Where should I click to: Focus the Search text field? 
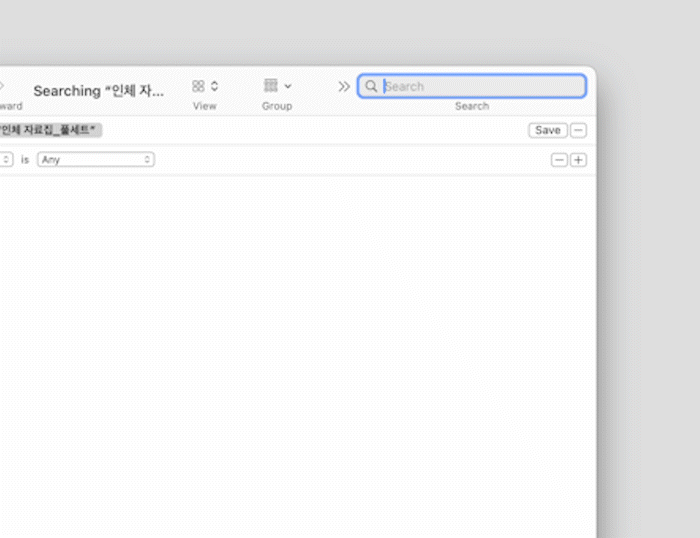[480, 87]
